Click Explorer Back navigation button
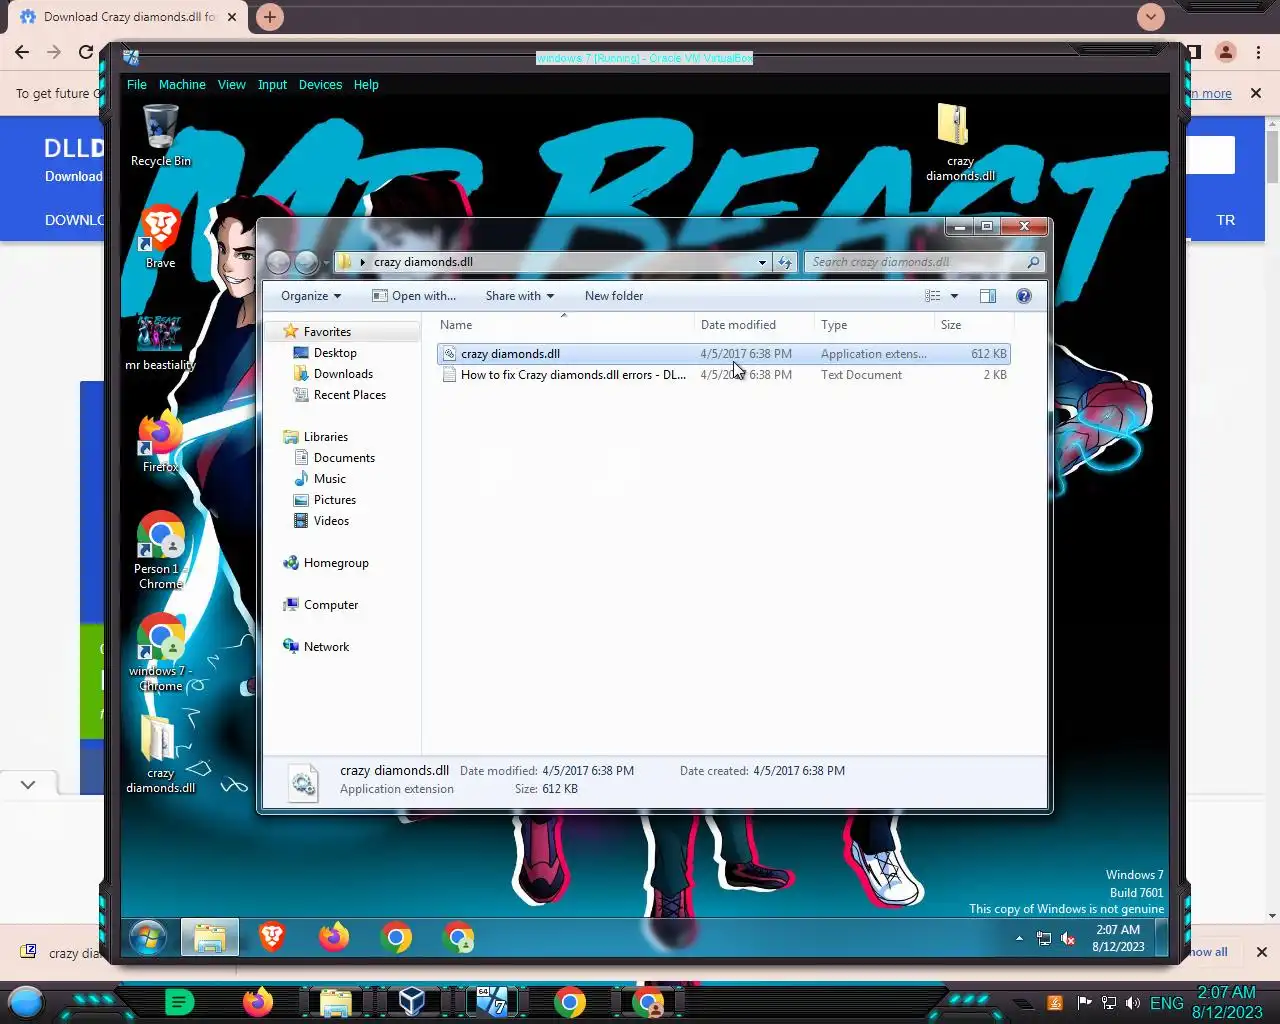1280x1024 pixels. point(279,262)
